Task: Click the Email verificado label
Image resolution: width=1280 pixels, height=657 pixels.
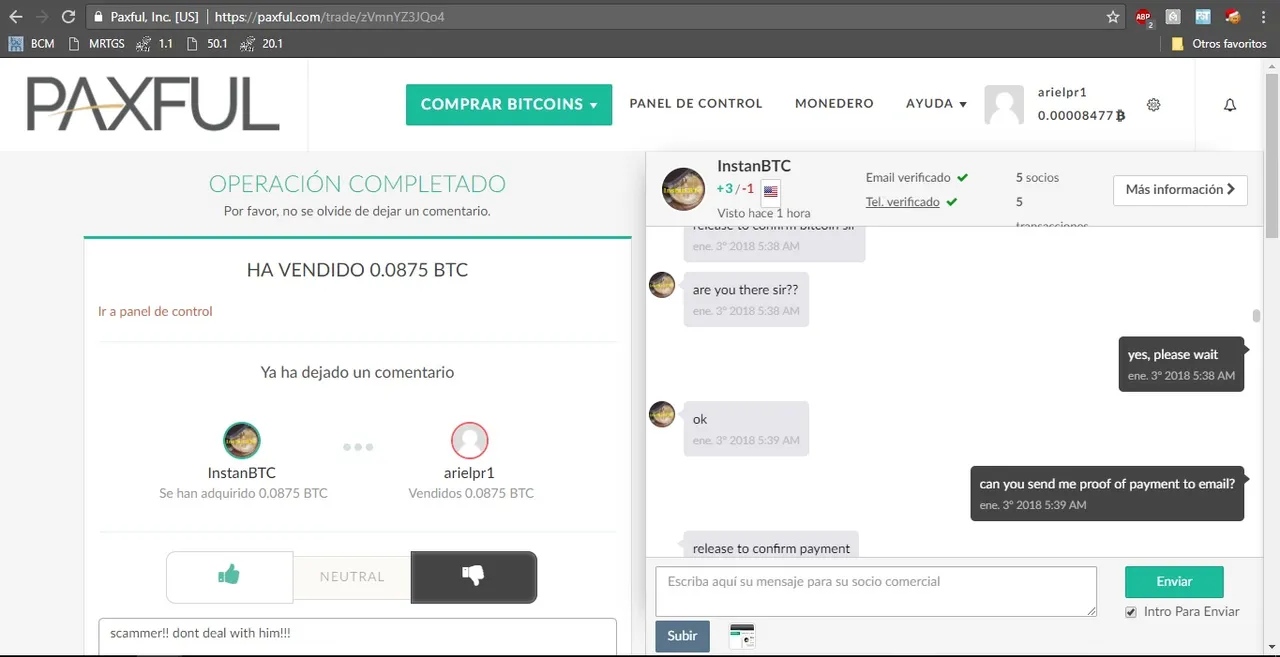Action: click(908, 177)
